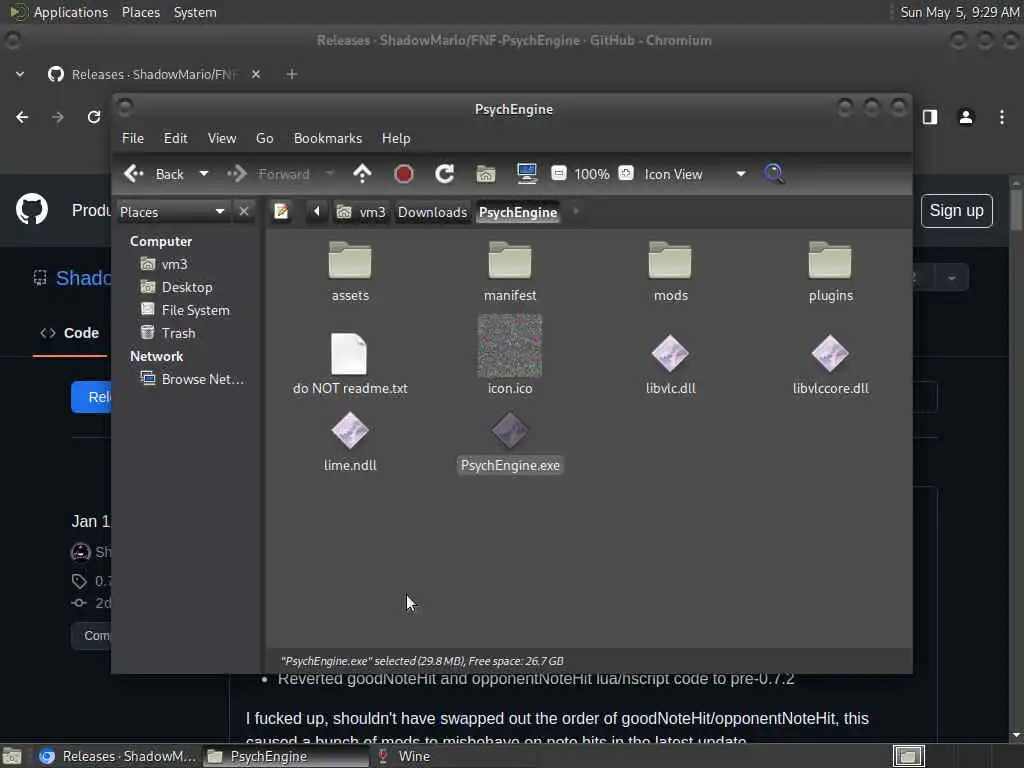
Task: Select the assets folder icon
Action: pos(350,261)
